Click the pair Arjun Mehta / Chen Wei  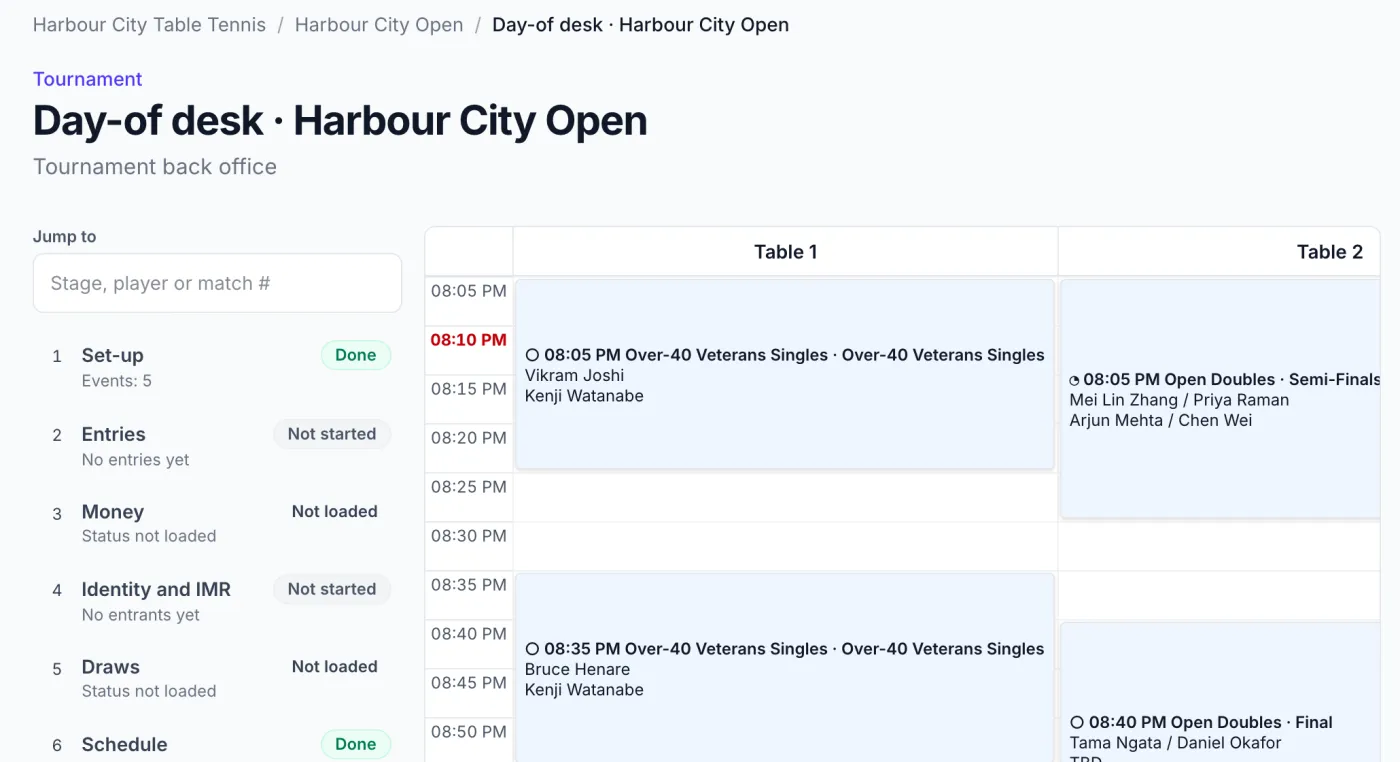click(1161, 421)
